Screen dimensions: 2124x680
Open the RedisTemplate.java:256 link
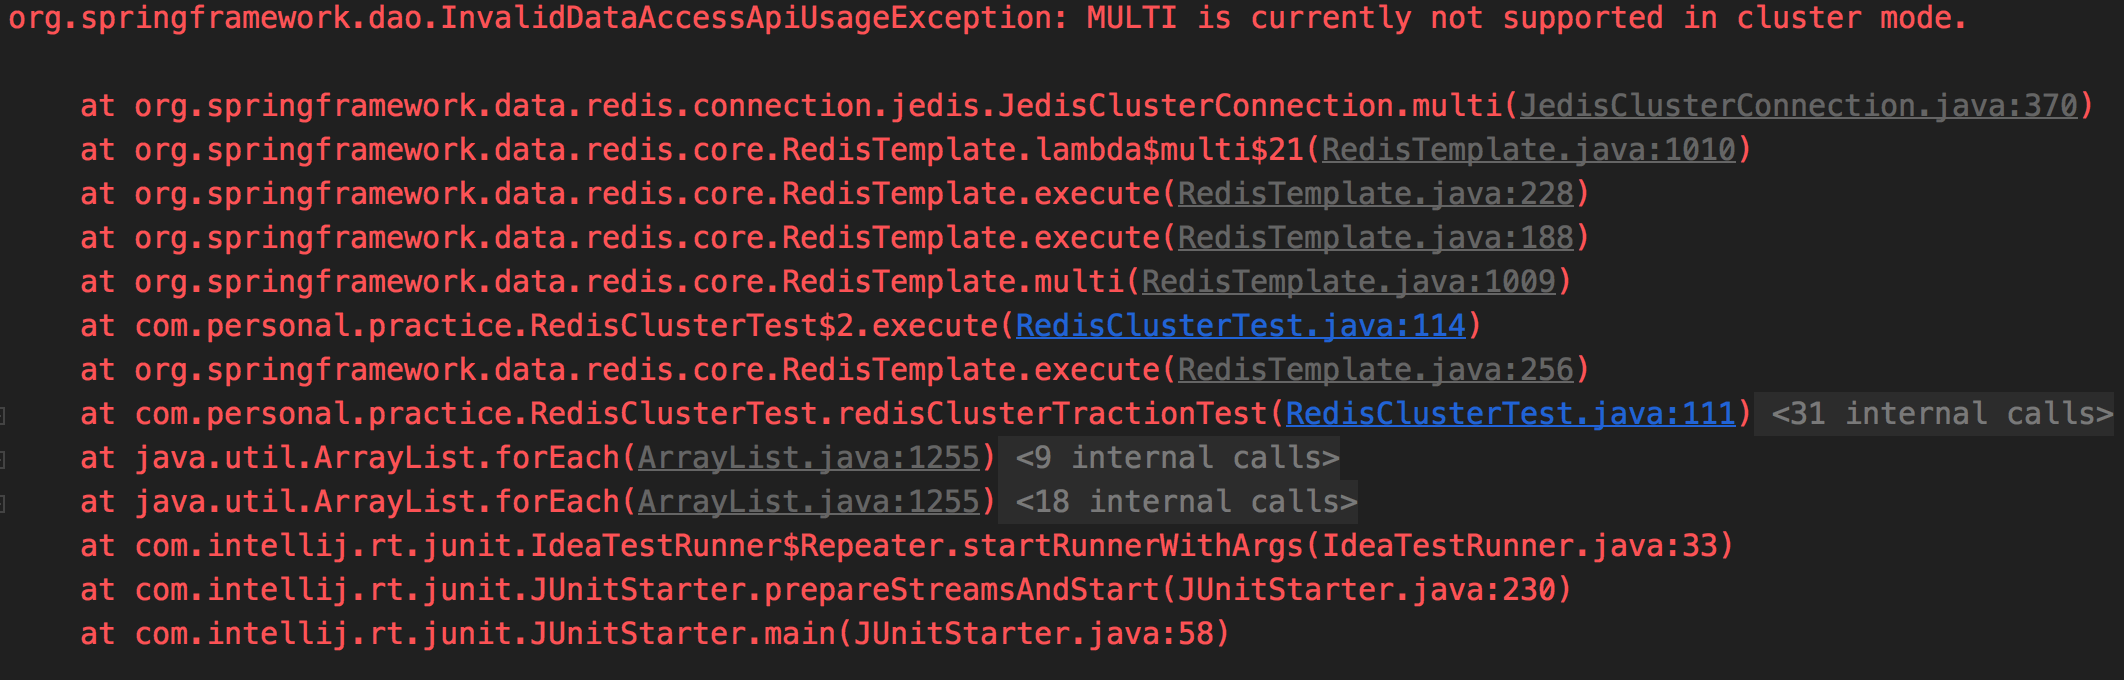(1376, 369)
